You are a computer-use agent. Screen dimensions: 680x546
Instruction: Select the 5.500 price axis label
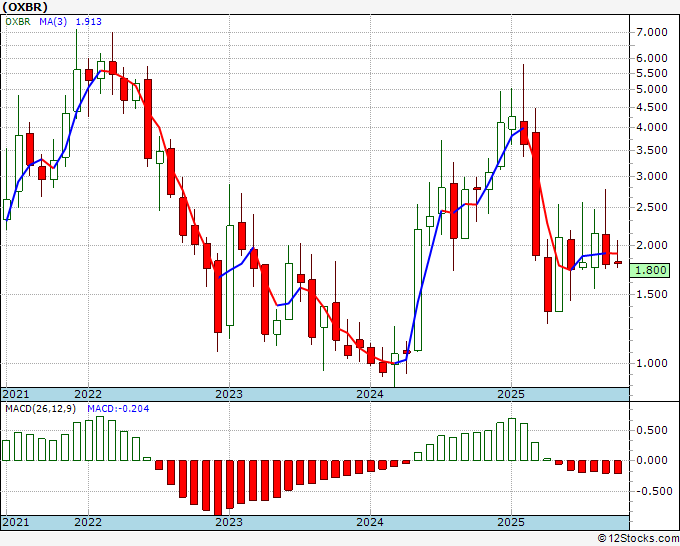tap(652, 73)
